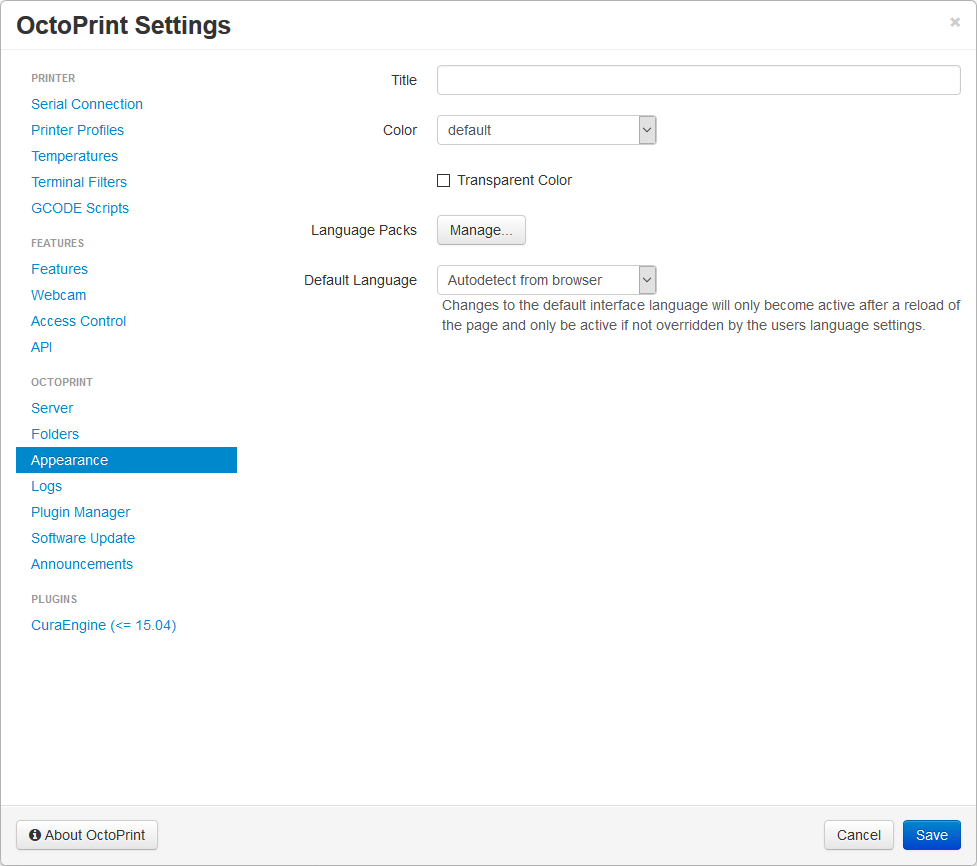This screenshot has height=866, width=977.
Task: Go to Folders settings
Action: [x=55, y=434]
